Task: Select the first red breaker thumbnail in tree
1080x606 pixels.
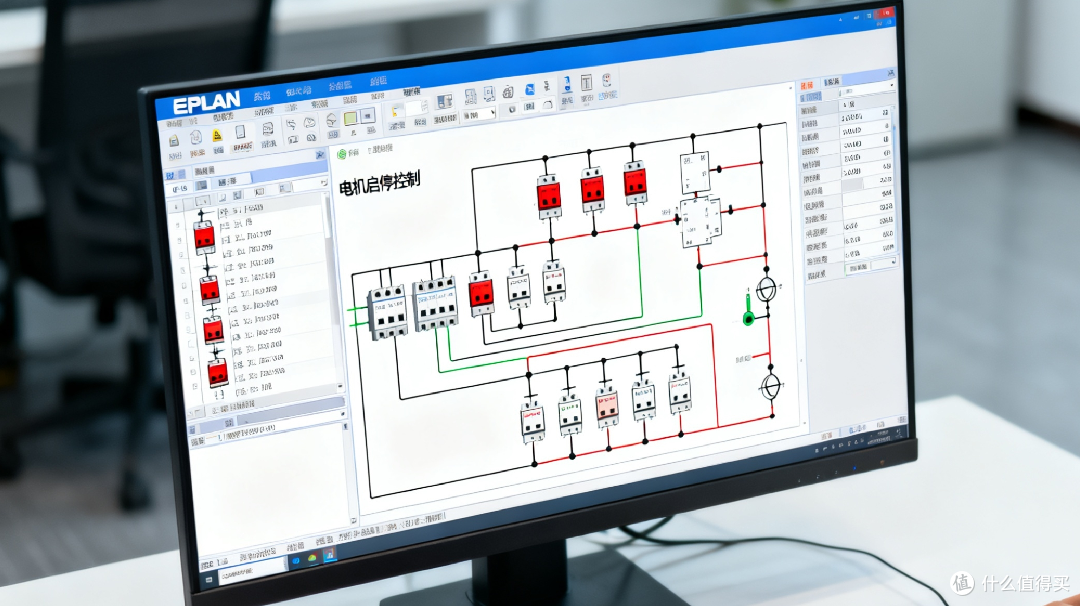Action: pyautogui.click(x=204, y=237)
